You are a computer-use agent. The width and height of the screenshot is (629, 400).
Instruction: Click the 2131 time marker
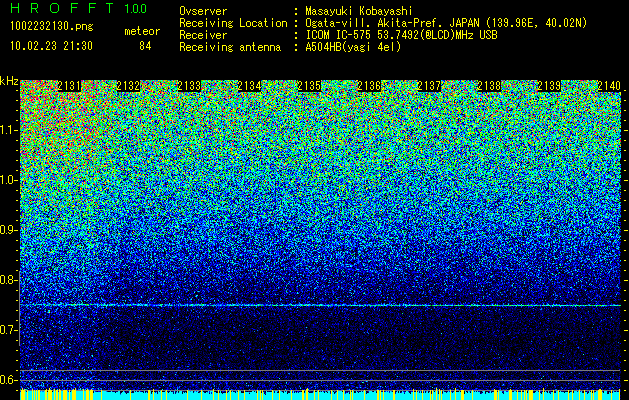tap(69, 86)
